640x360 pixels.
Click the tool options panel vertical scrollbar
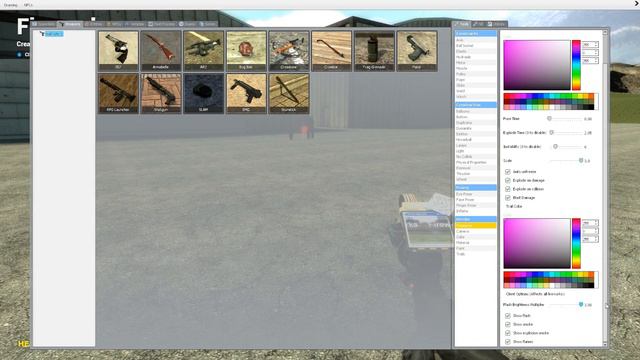point(605,188)
